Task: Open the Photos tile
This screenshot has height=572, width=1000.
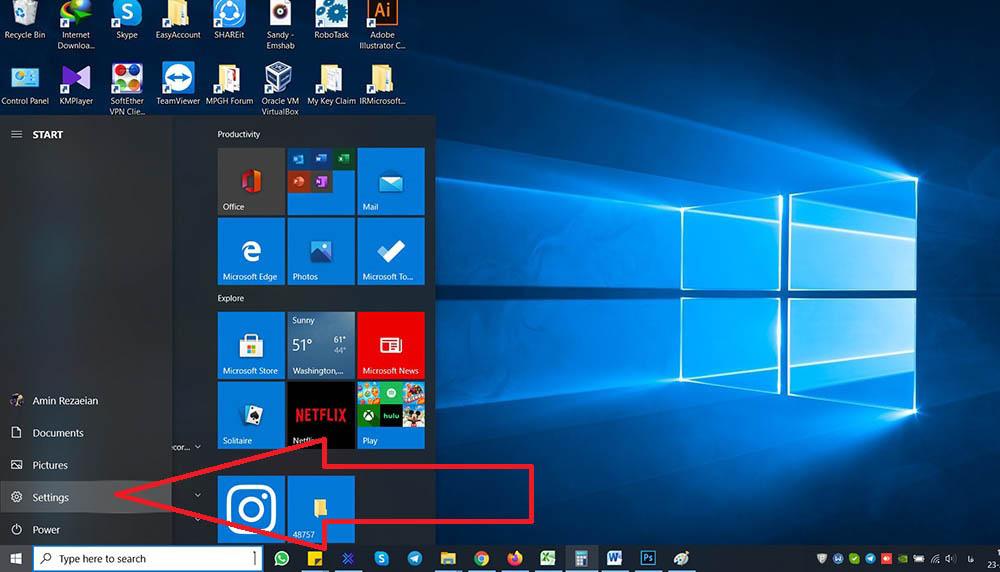Action: pyautogui.click(x=321, y=251)
